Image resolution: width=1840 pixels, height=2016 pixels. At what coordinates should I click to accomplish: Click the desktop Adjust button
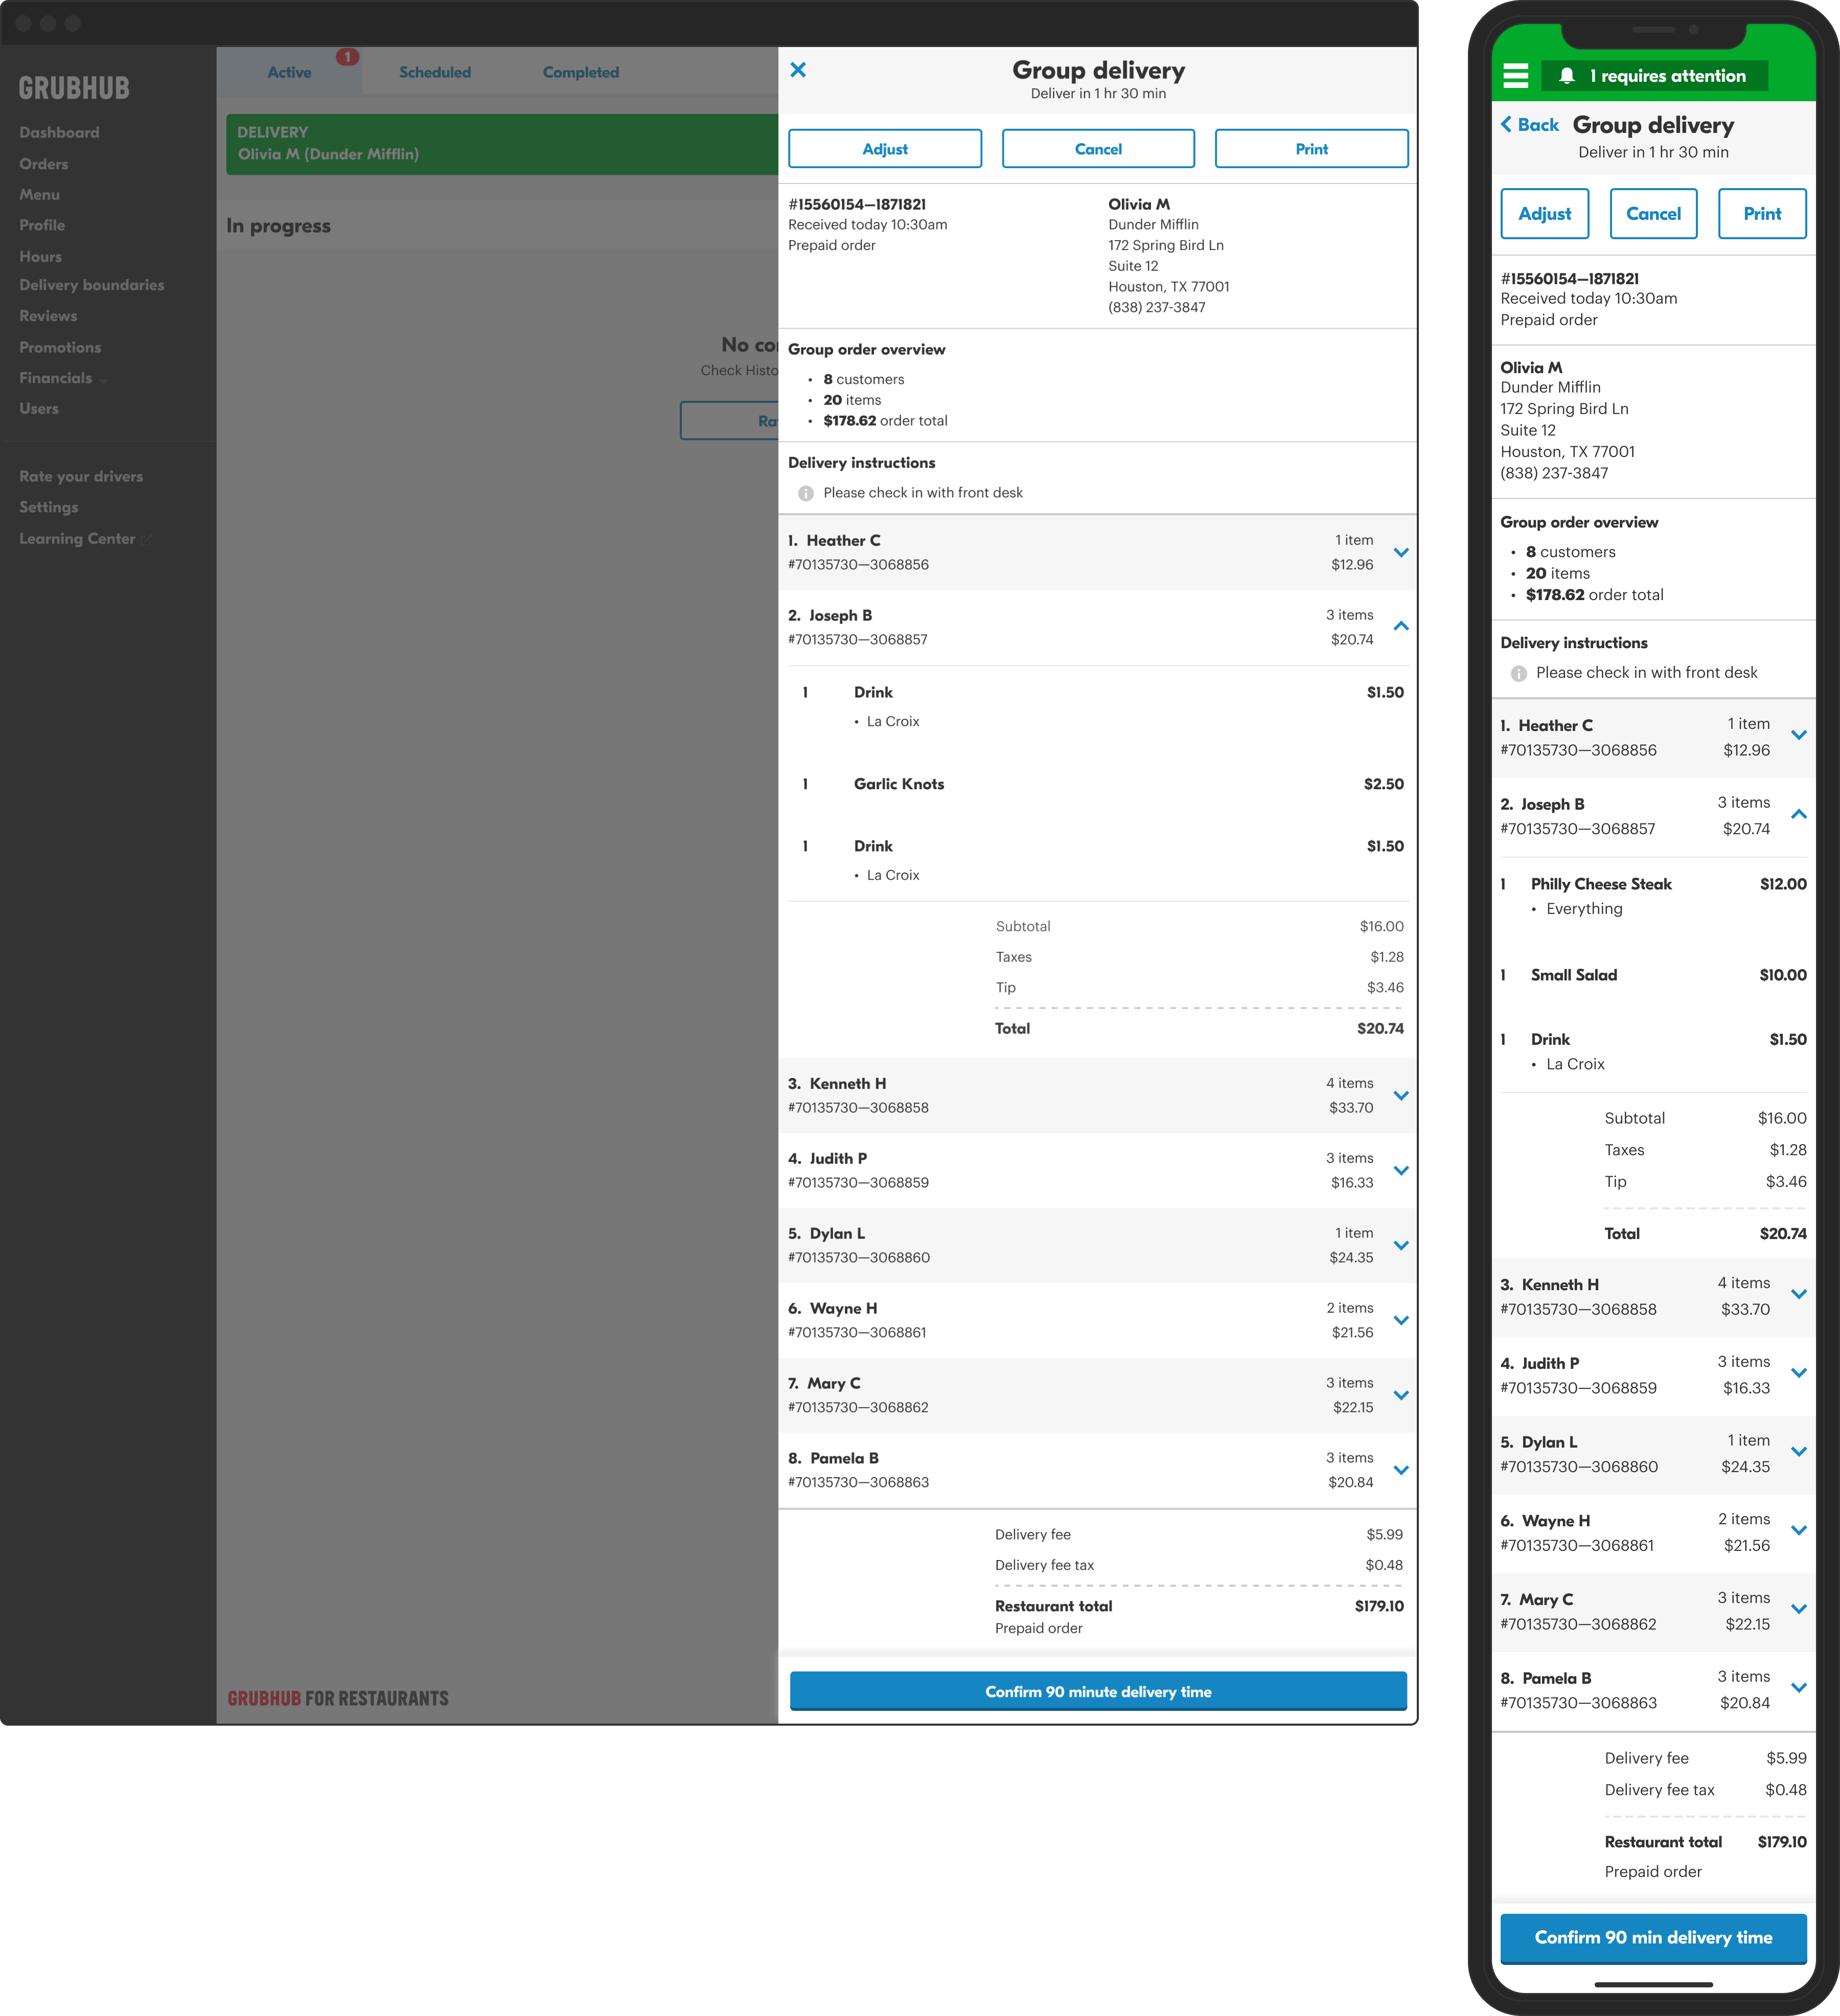[x=884, y=149]
